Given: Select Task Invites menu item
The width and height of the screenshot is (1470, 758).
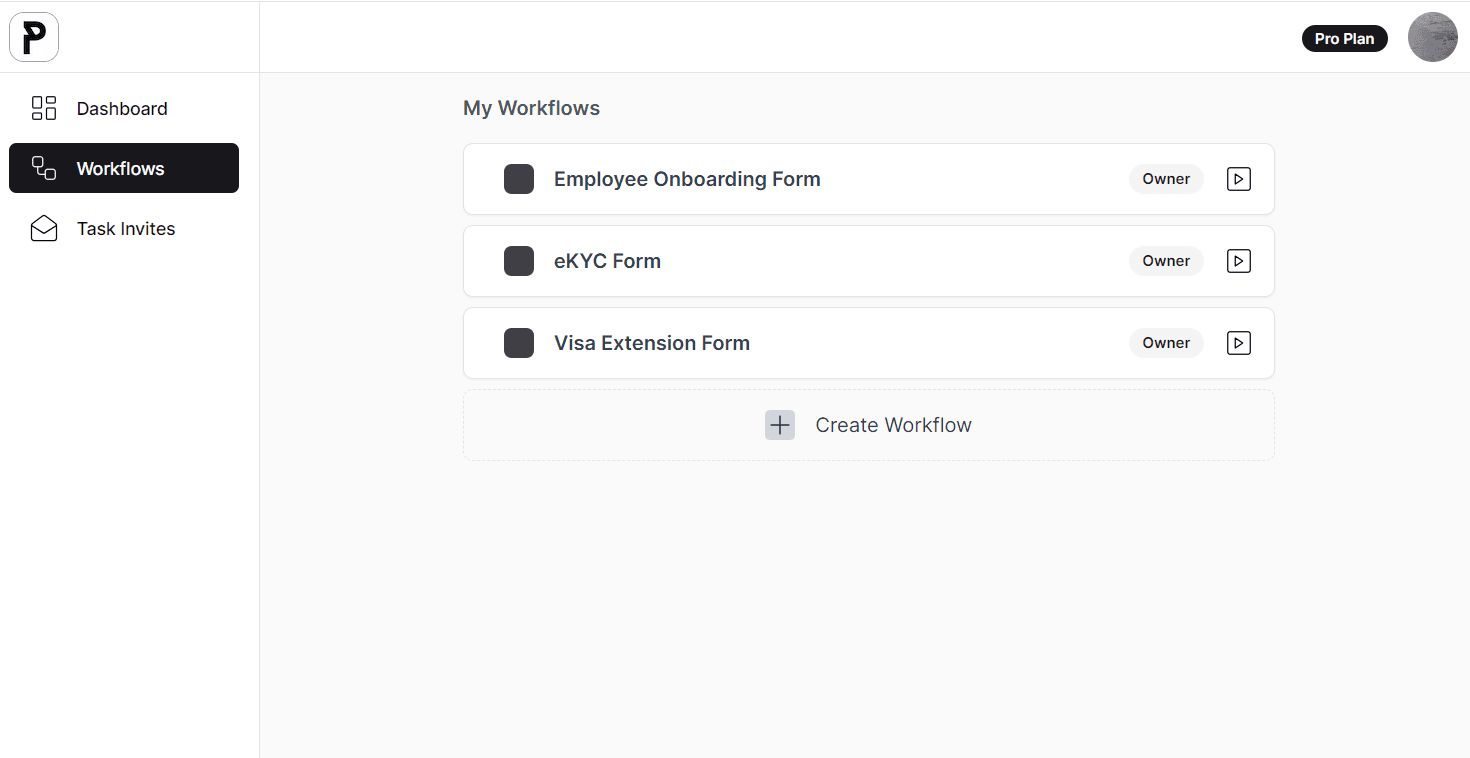Looking at the screenshot, I should tap(124, 229).
